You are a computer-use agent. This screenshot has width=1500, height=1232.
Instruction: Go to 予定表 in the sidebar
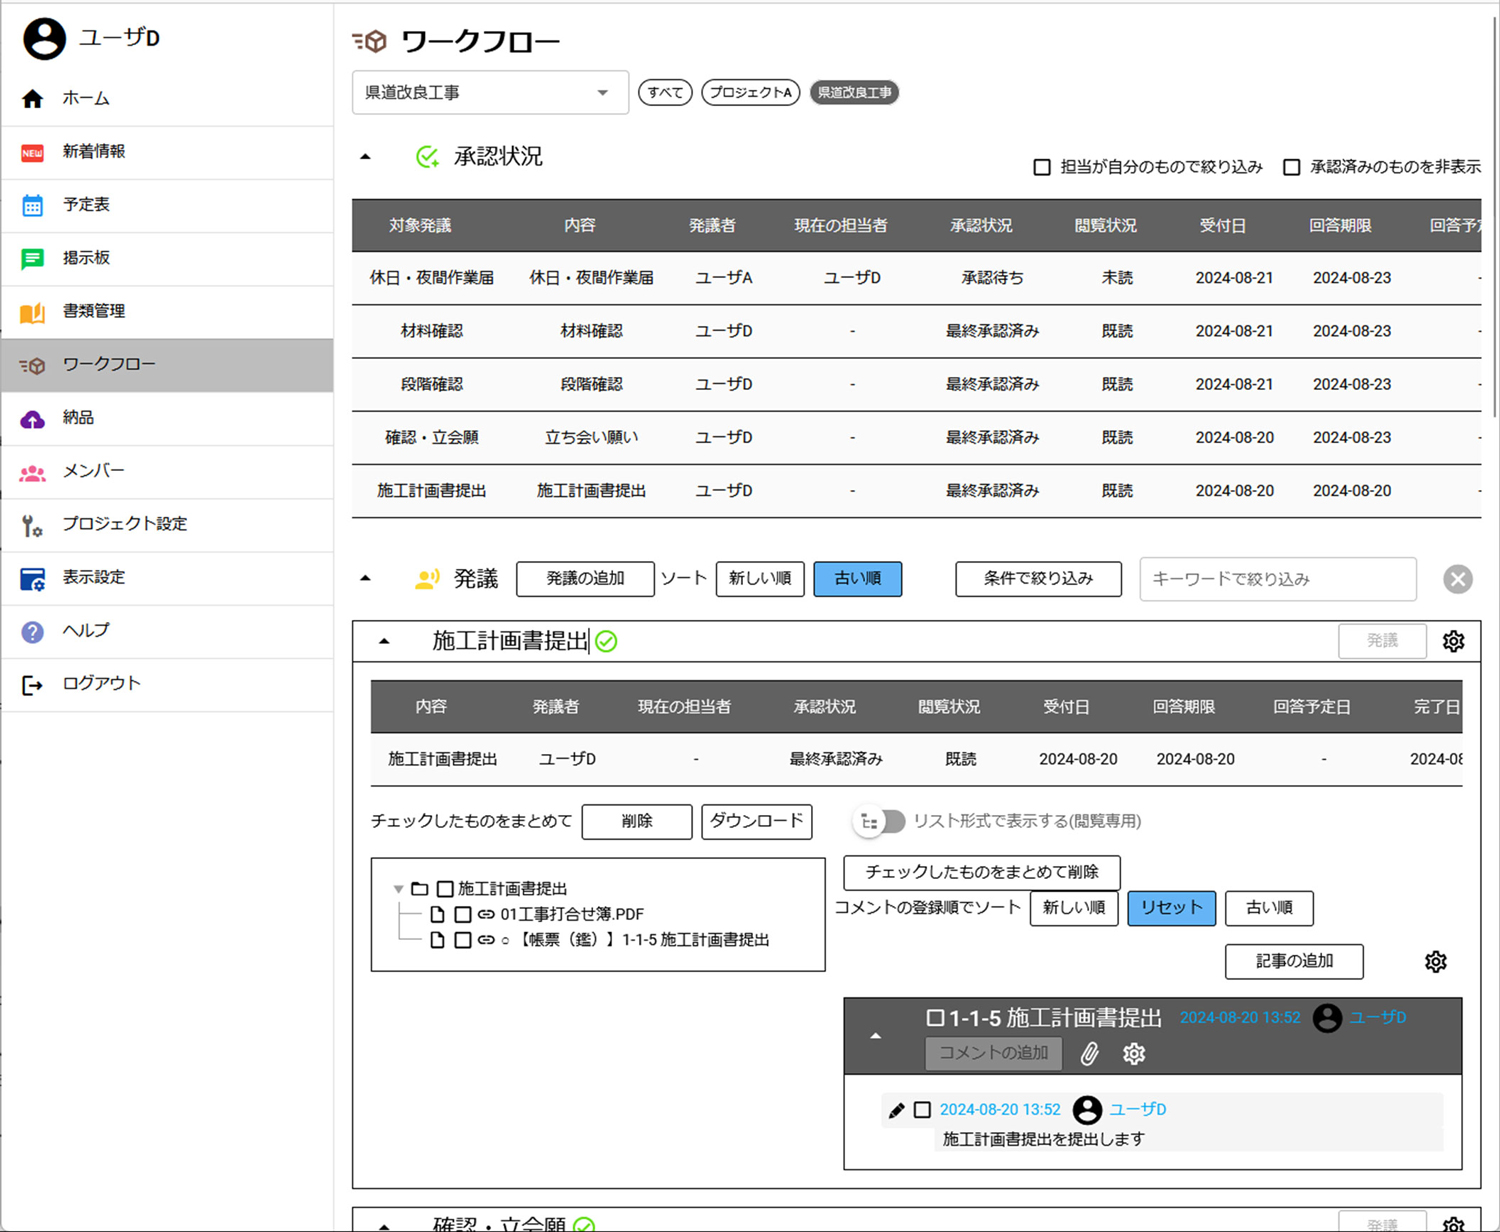(86, 205)
